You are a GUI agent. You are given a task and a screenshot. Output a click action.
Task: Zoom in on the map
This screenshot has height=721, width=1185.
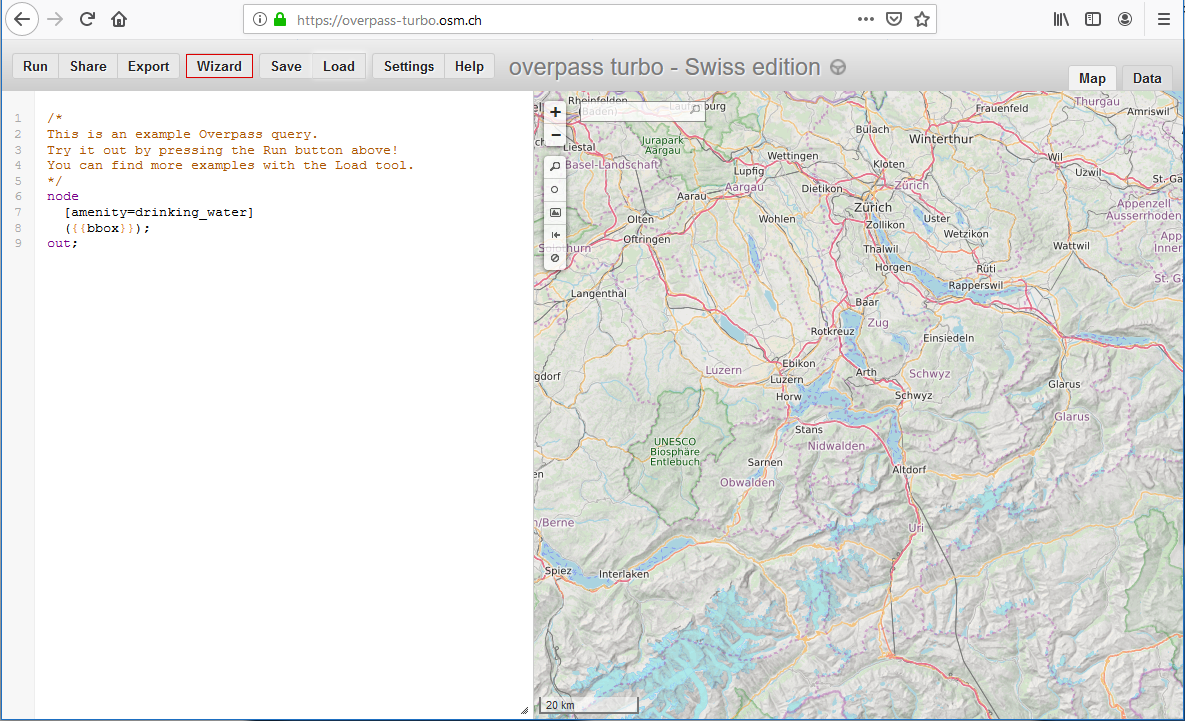pos(555,112)
